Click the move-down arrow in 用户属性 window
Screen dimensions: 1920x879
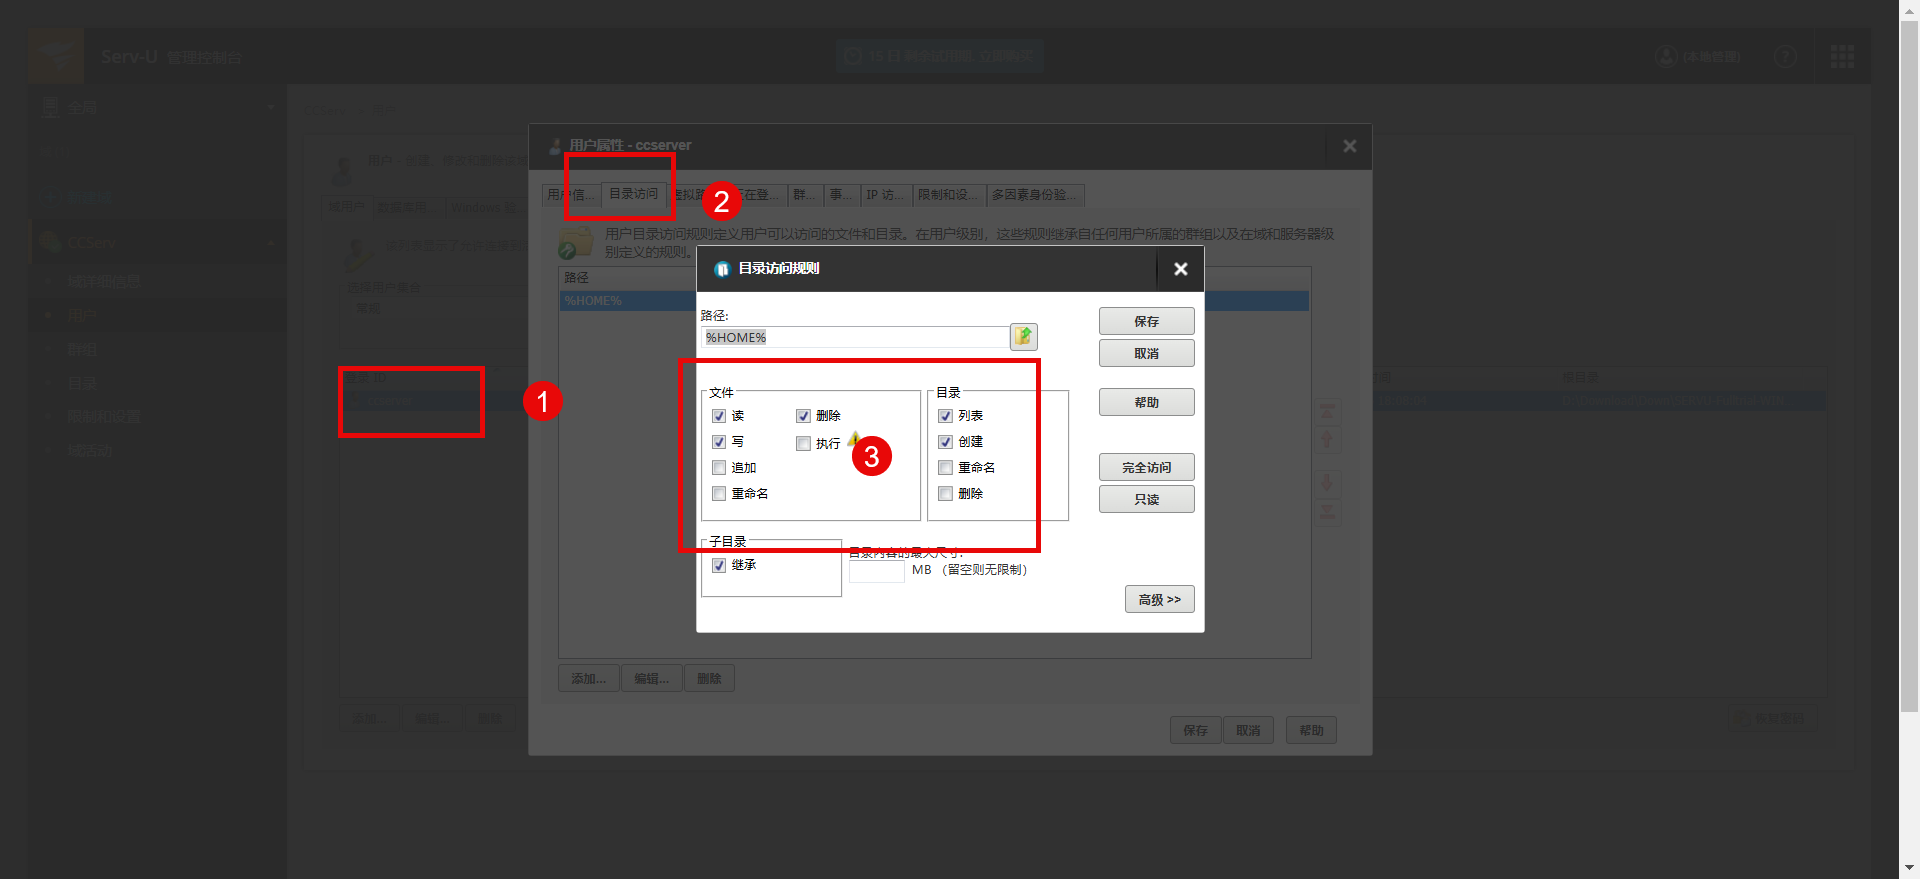[x=1327, y=484]
